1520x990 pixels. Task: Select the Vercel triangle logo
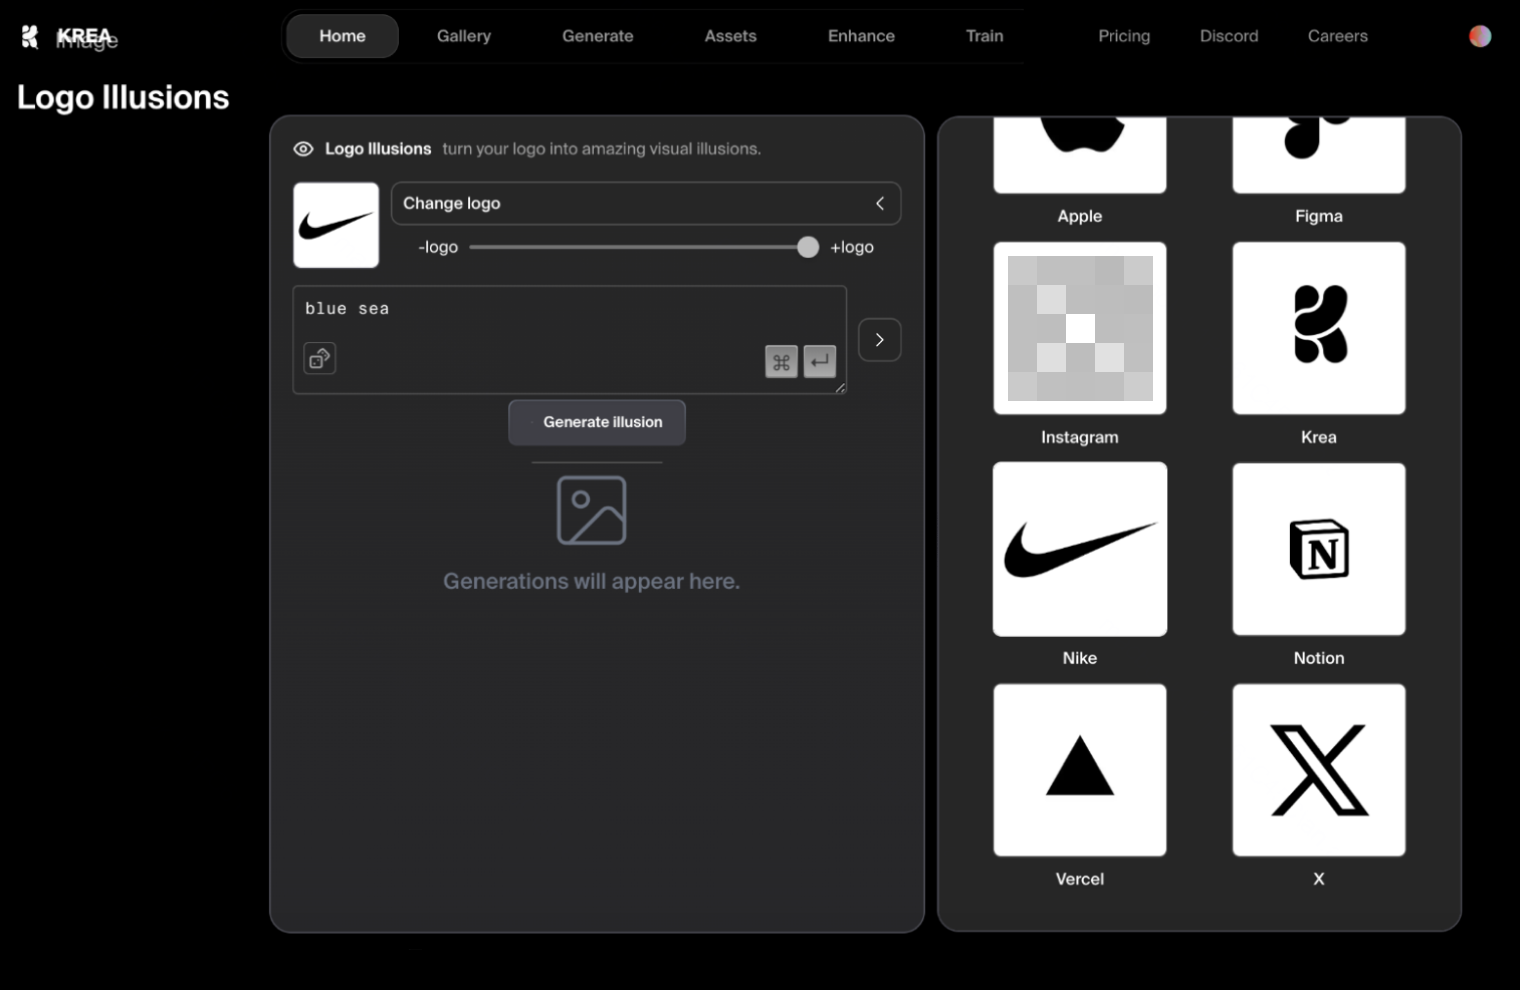1080,770
